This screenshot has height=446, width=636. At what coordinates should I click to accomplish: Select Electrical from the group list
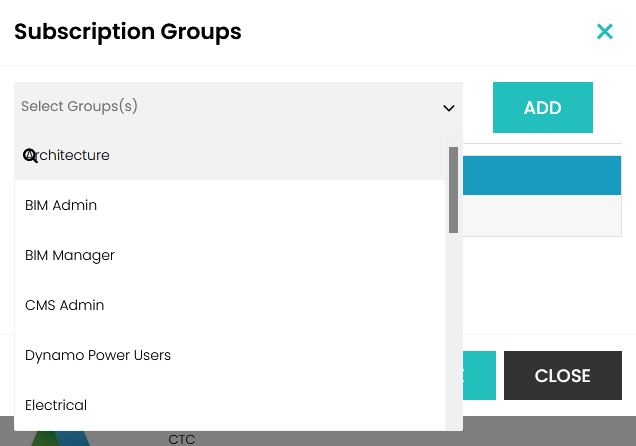click(x=230, y=405)
